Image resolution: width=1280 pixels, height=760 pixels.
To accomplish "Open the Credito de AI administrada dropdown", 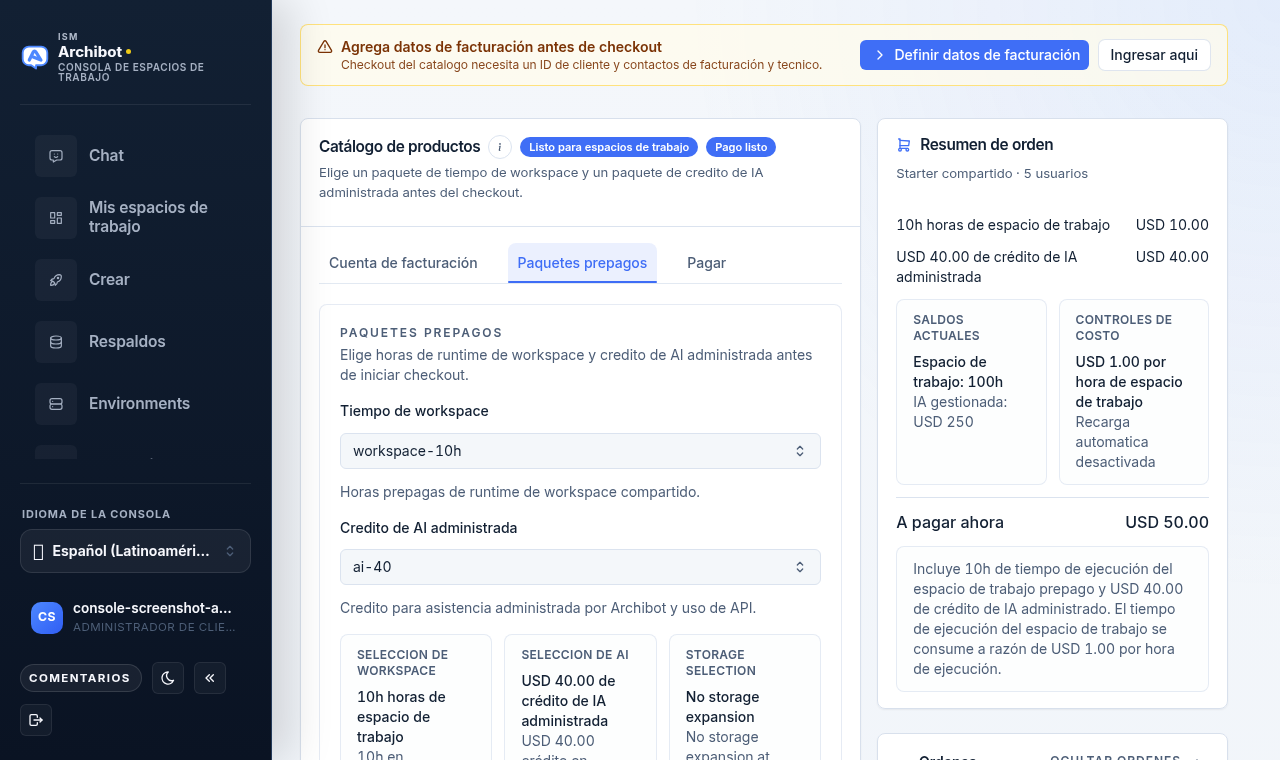I will pyautogui.click(x=580, y=567).
